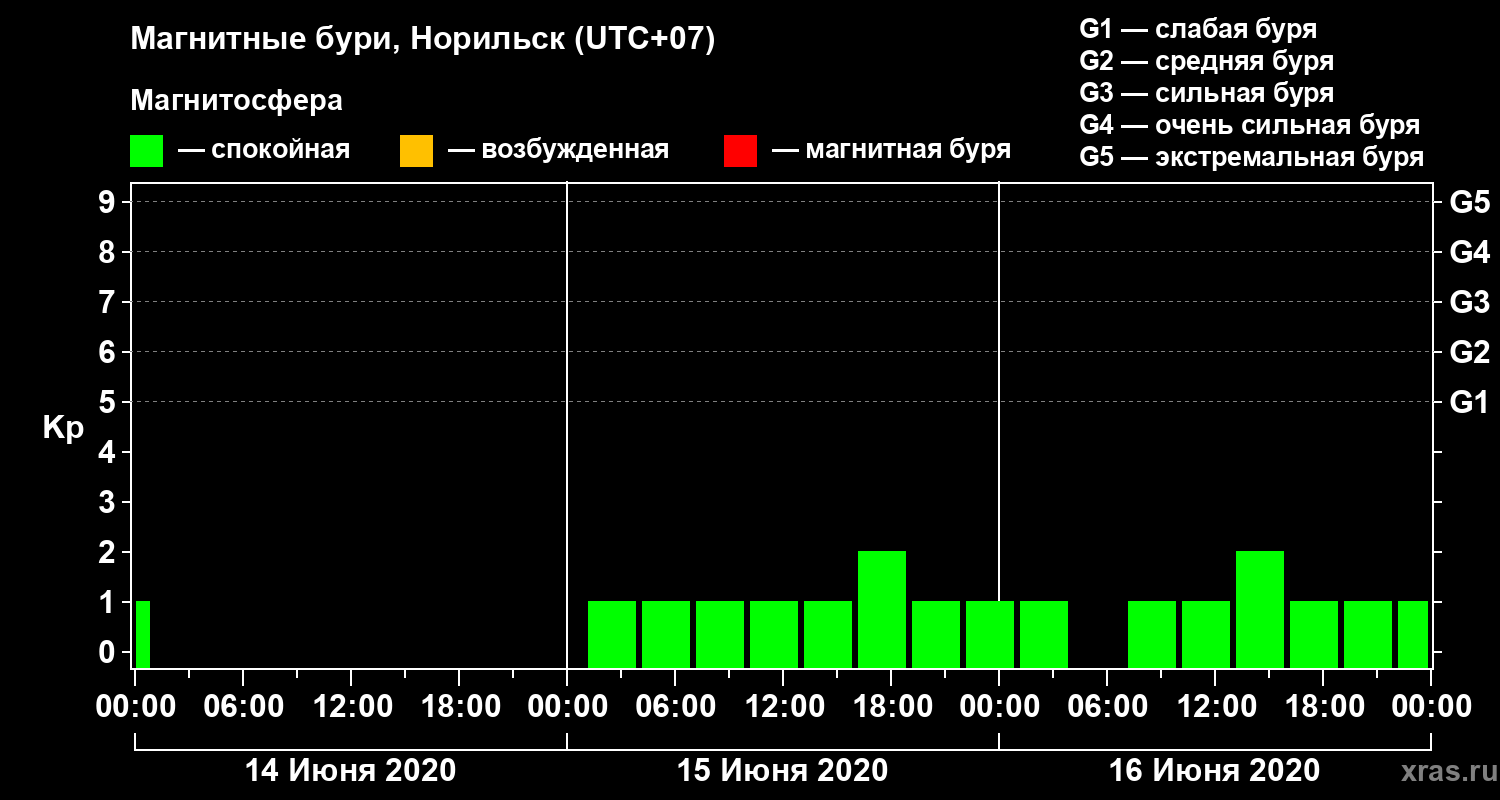Screen dimensions: 1500x800
Task: Click the red 'магнитная буря' legend swatch
Action: click(740, 151)
